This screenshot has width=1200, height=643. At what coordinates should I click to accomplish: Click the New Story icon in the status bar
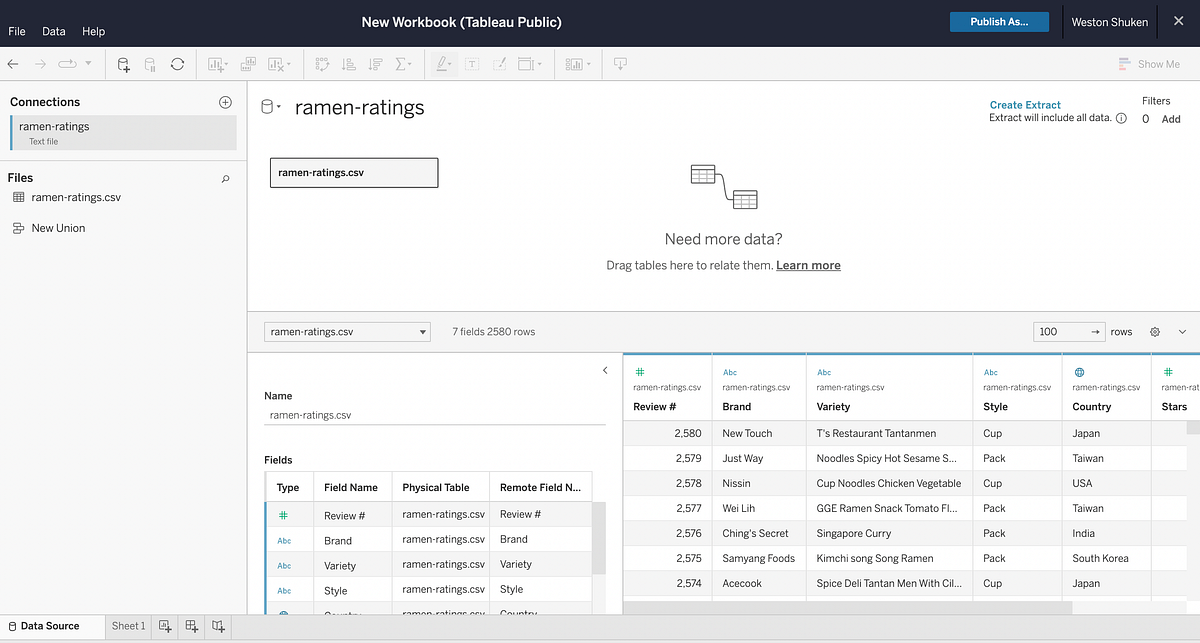(218, 626)
